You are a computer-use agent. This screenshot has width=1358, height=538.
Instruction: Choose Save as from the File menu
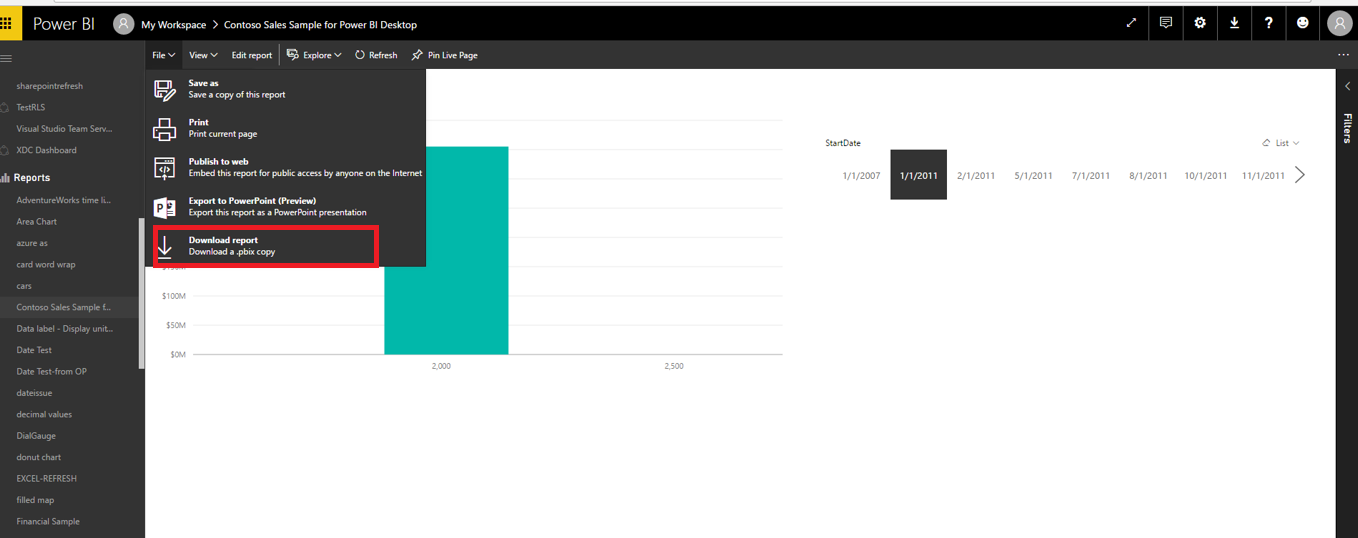(x=286, y=89)
